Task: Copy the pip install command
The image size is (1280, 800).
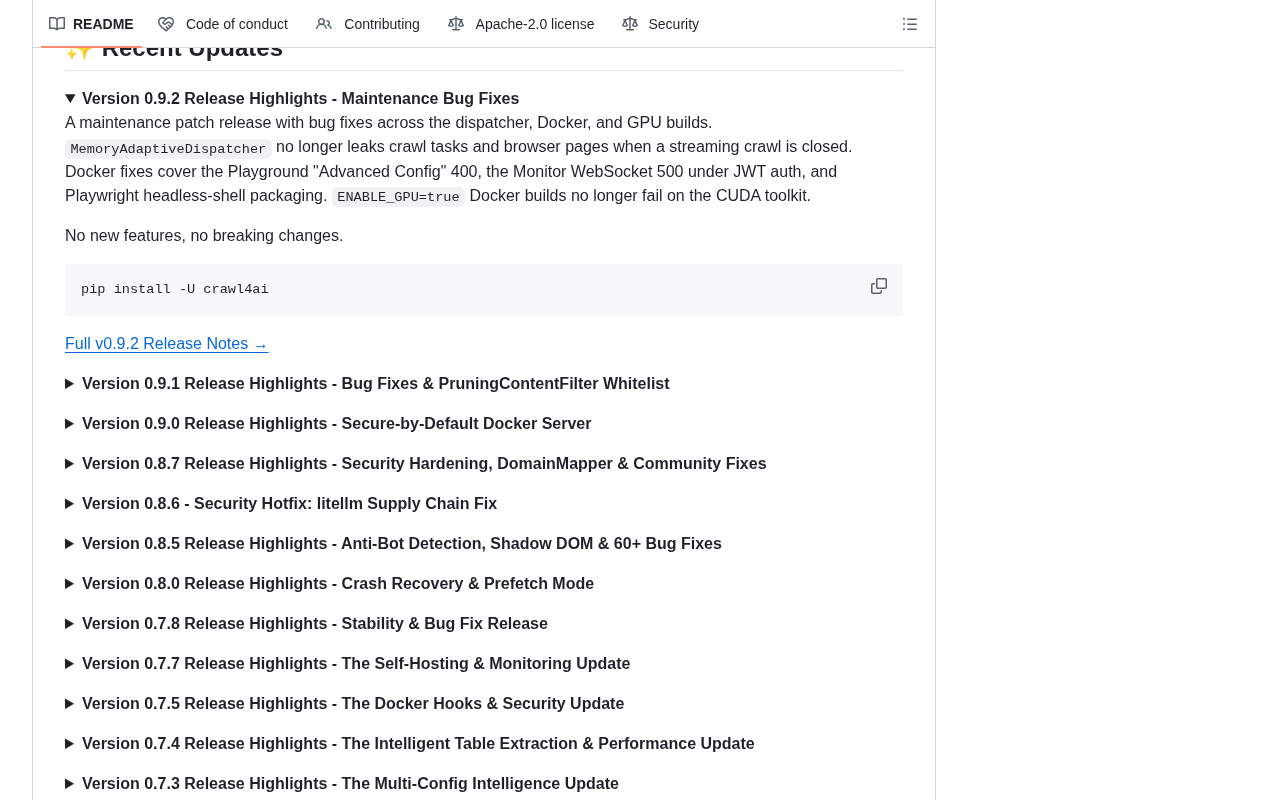Action: pyautogui.click(x=879, y=286)
